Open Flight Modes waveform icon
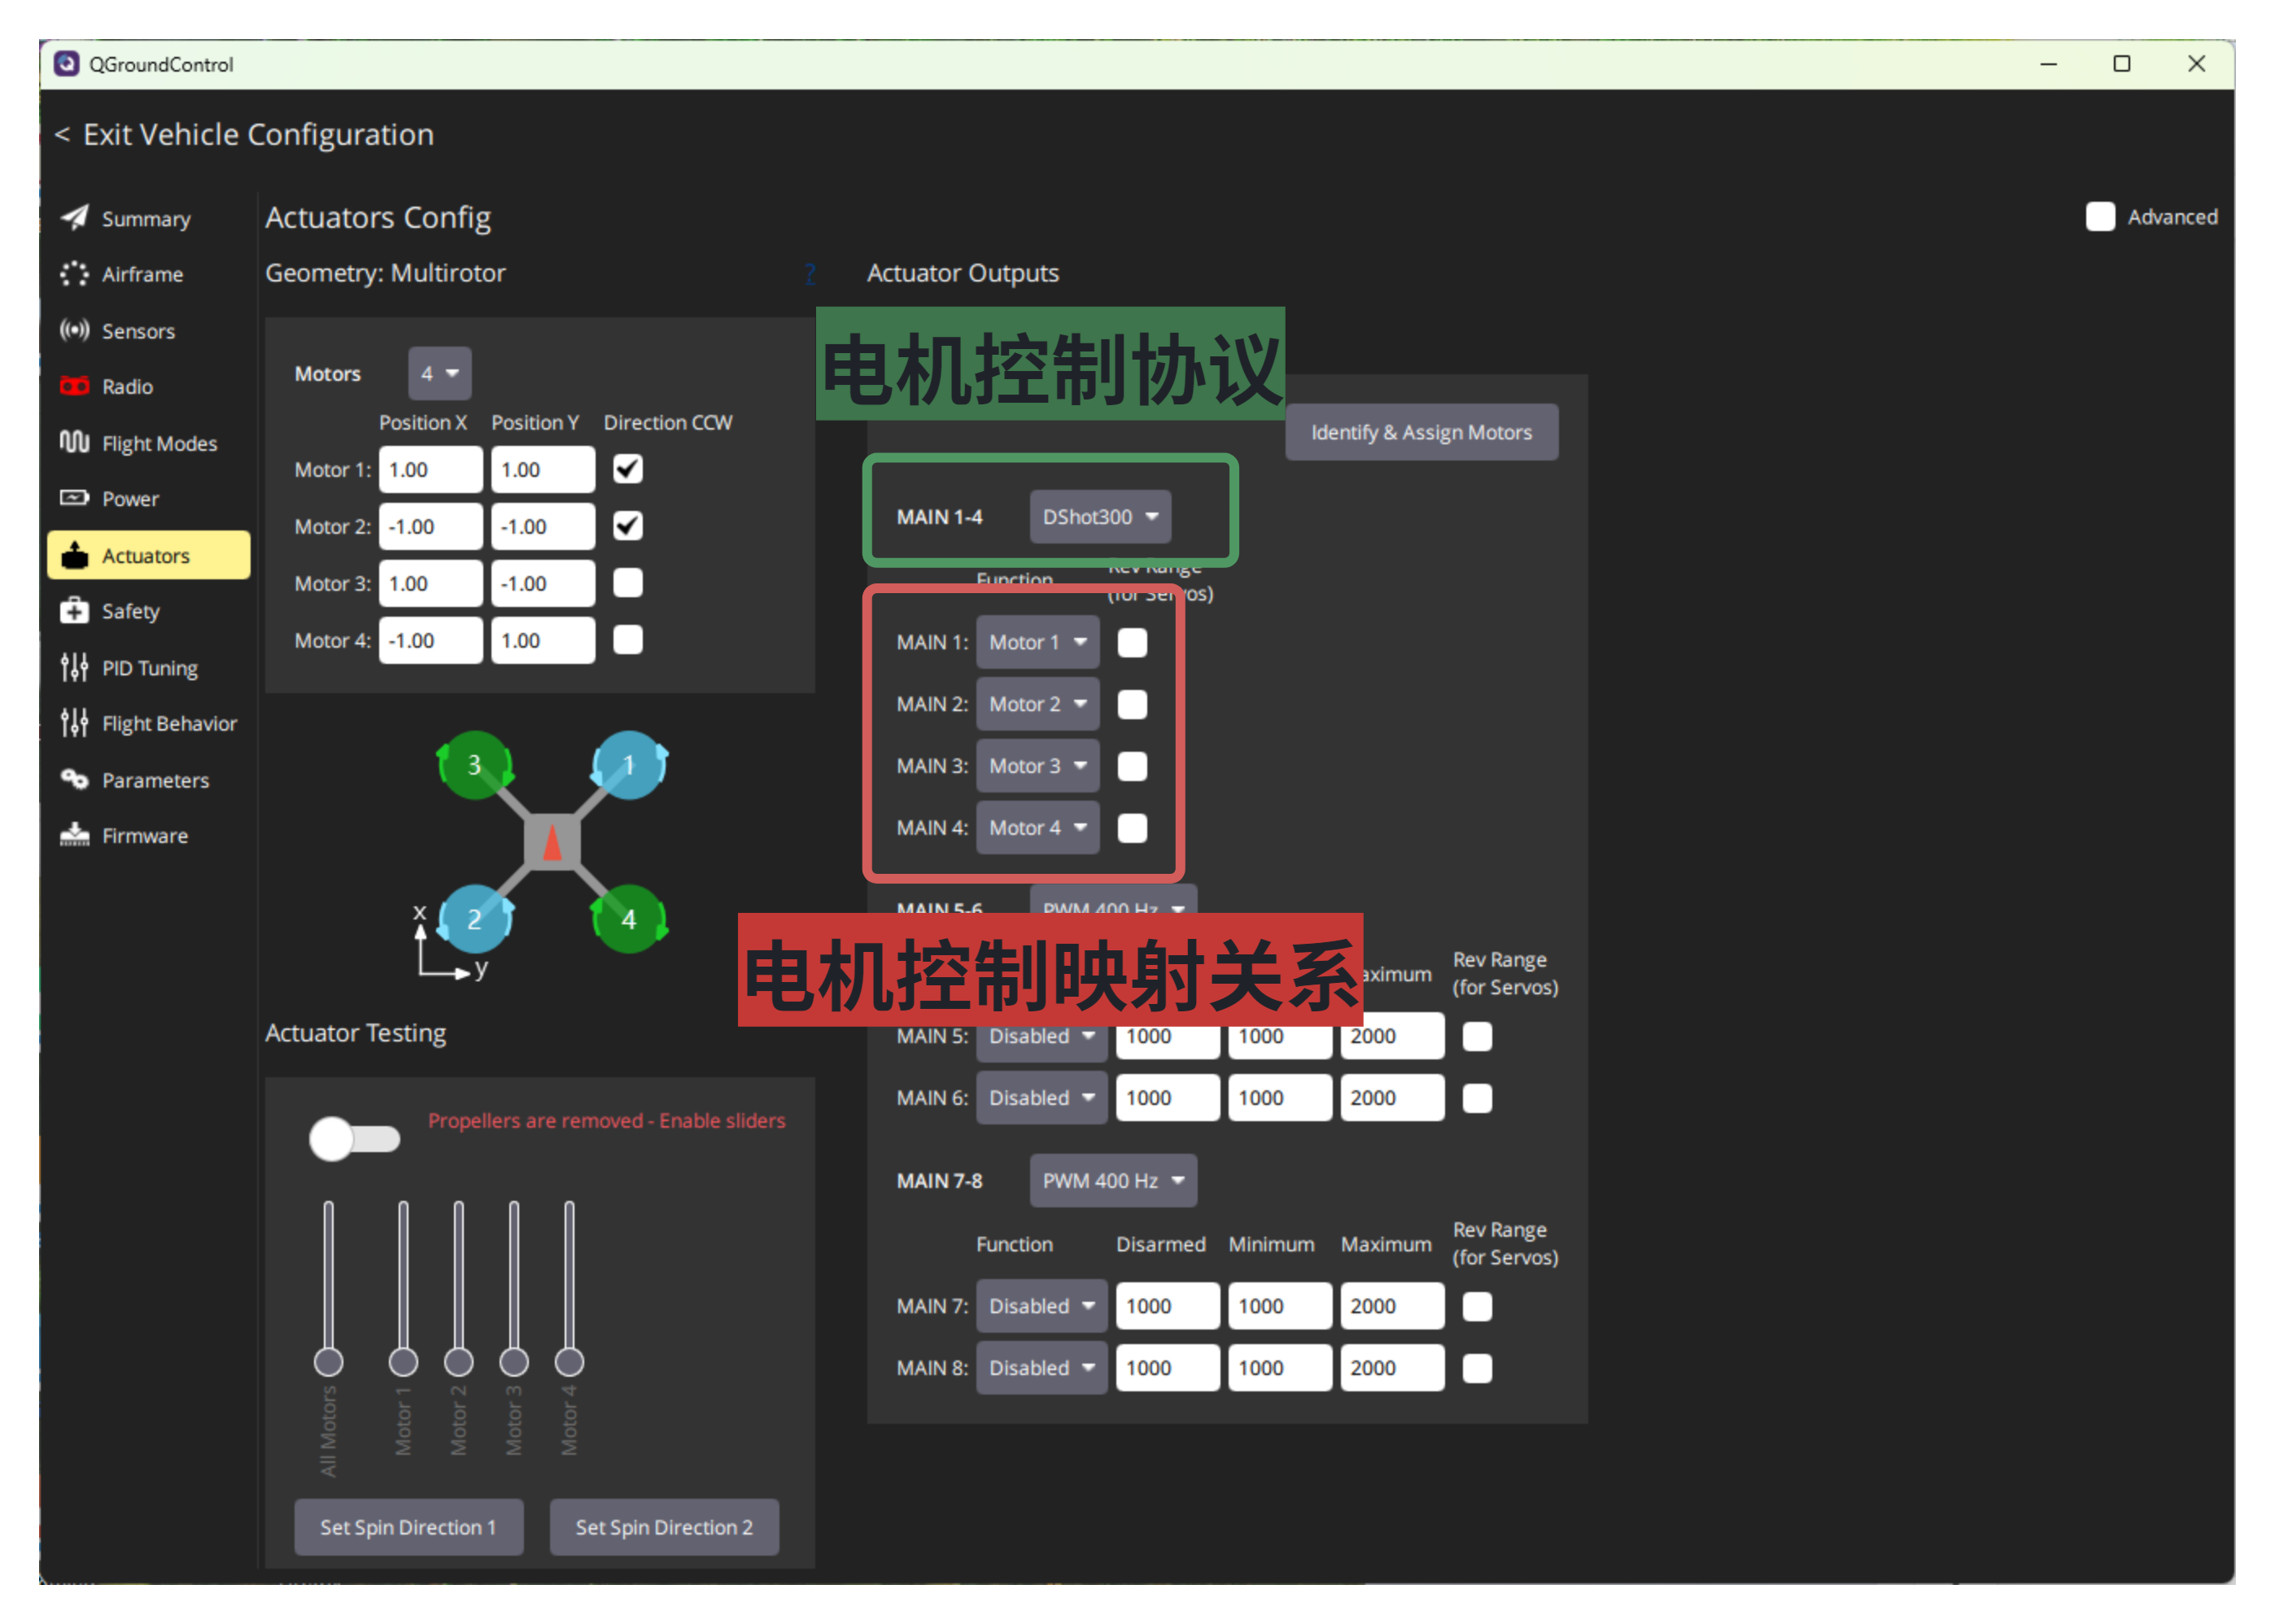 [x=74, y=442]
